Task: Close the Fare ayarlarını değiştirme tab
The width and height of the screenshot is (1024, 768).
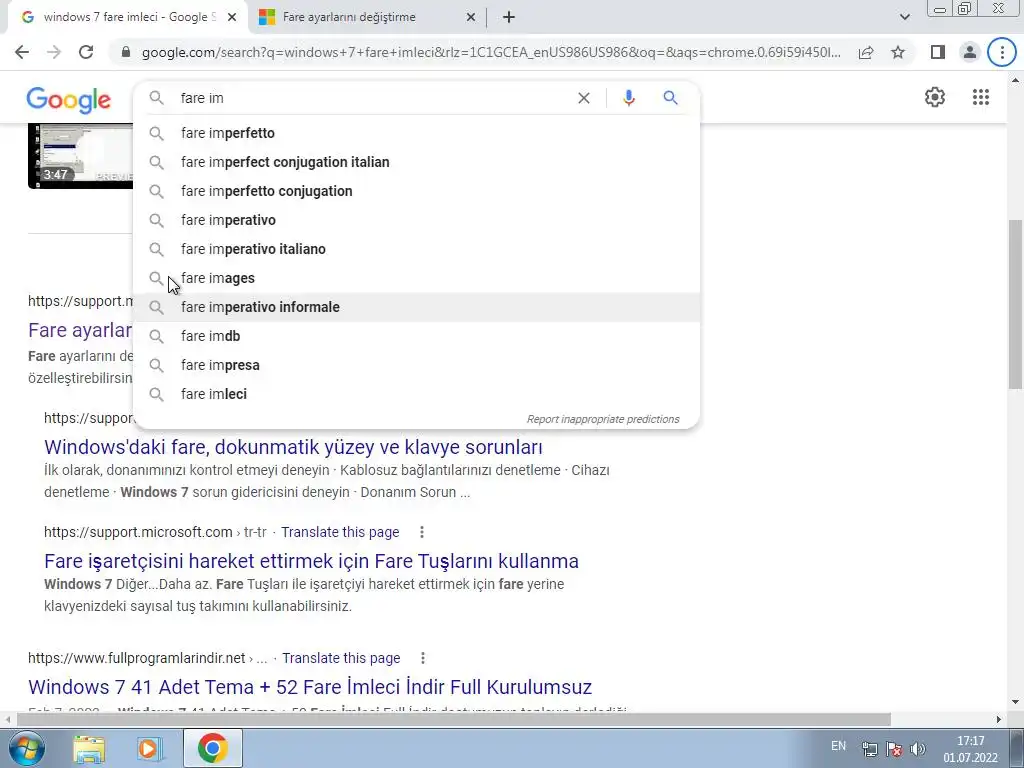Action: pos(470,17)
